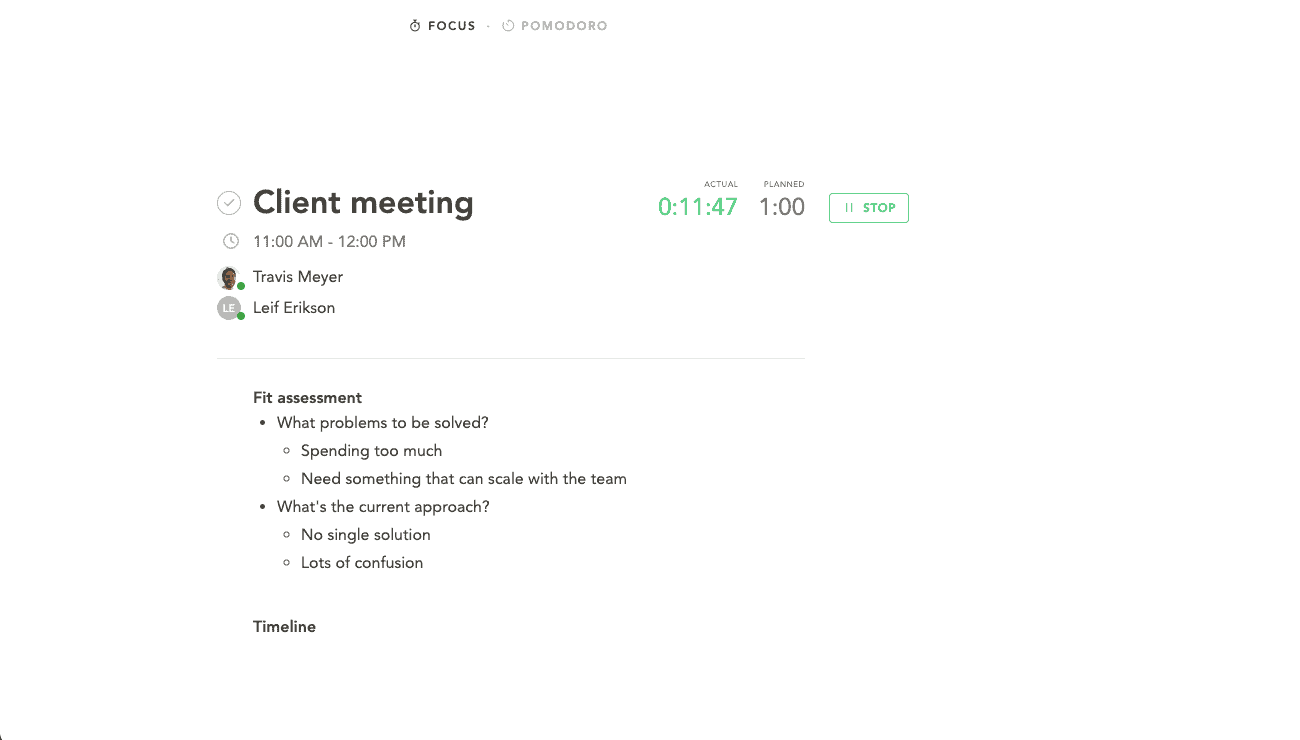This screenshot has width=1300, height=740.
Task: Open attendee Leif Erikson's name
Action: point(293,307)
